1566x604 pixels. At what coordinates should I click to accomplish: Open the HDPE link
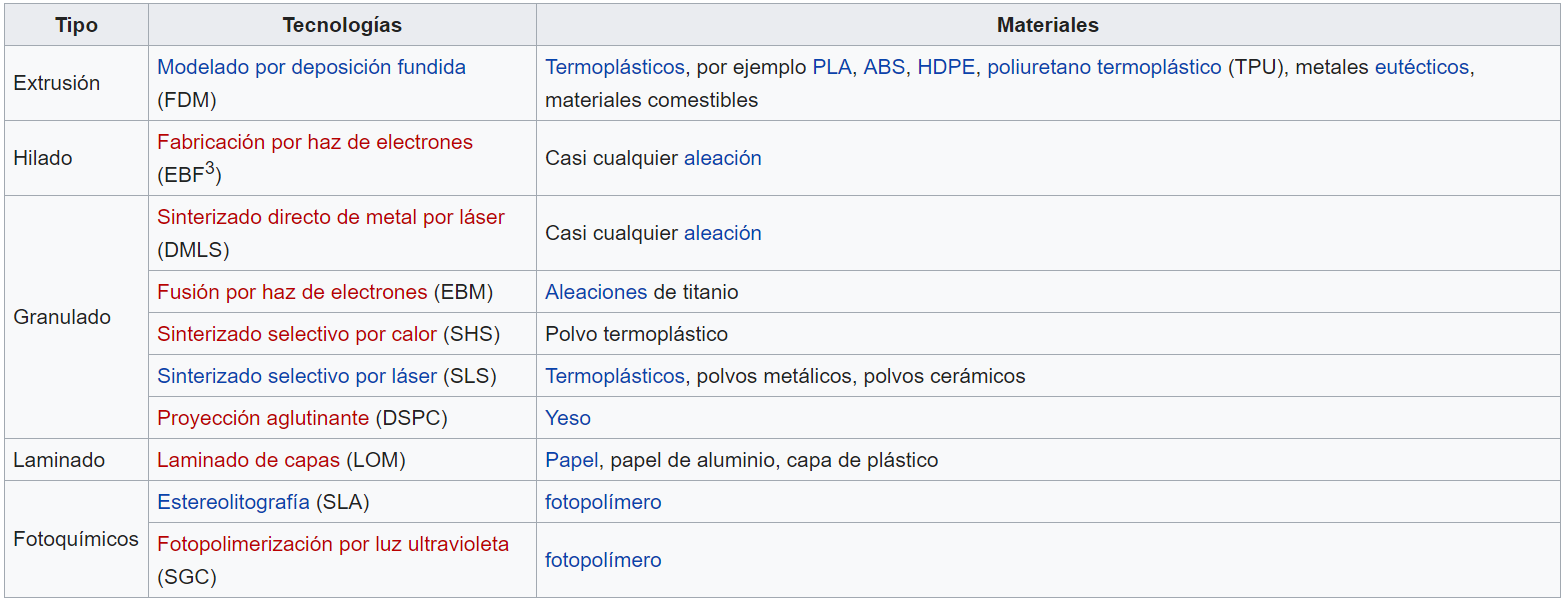946,67
